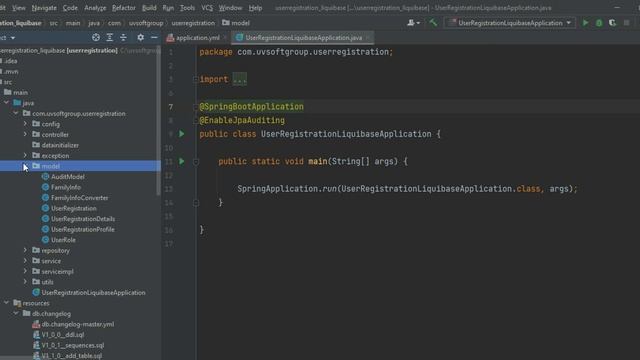Viewport: 640px width, 360px height.
Task: Open the Build menu
Action: point(149,8)
